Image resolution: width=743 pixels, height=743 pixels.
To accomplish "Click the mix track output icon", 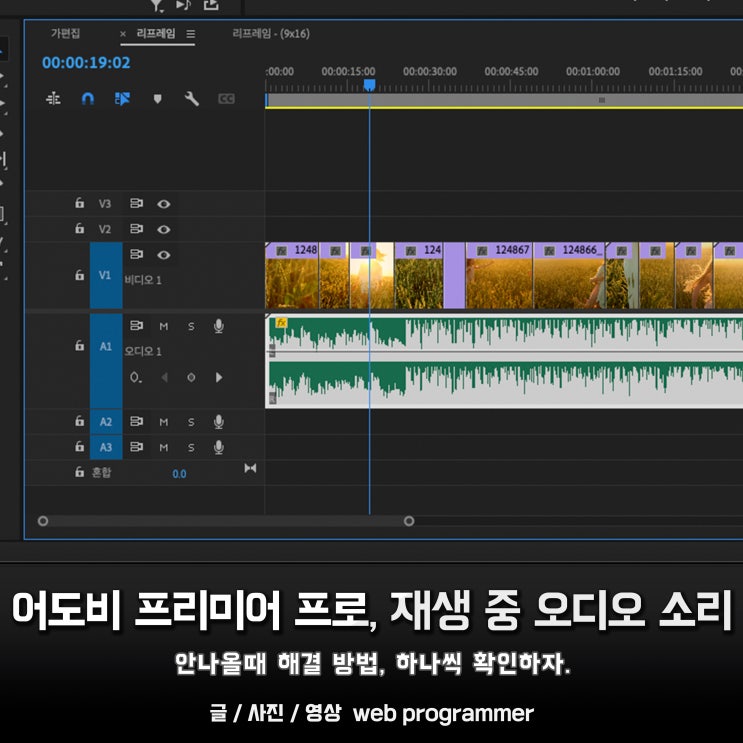I will pos(250,468).
